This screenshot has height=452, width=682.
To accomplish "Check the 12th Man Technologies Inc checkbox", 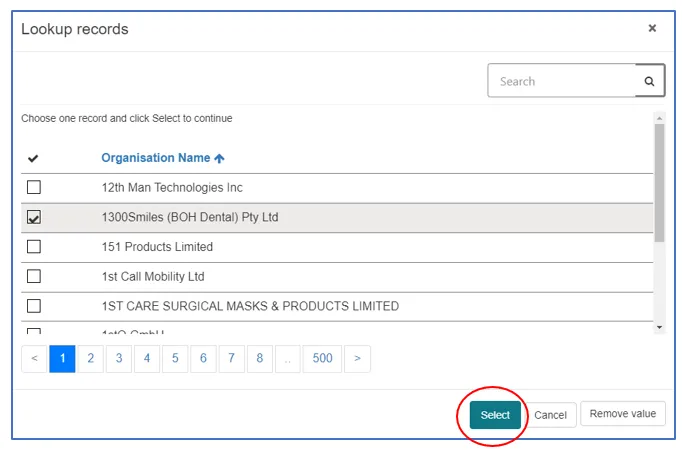I will (x=34, y=187).
